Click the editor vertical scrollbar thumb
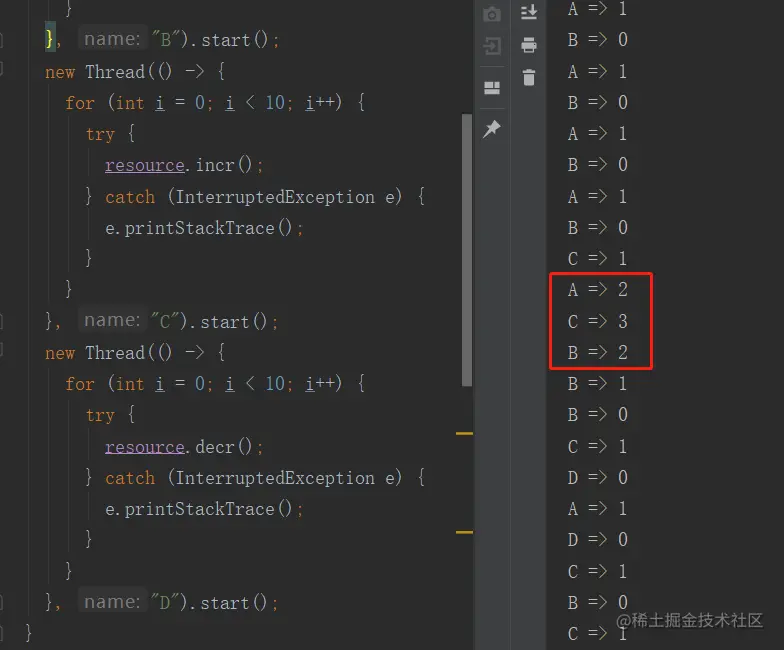This screenshot has width=784, height=650. [467, 250]
